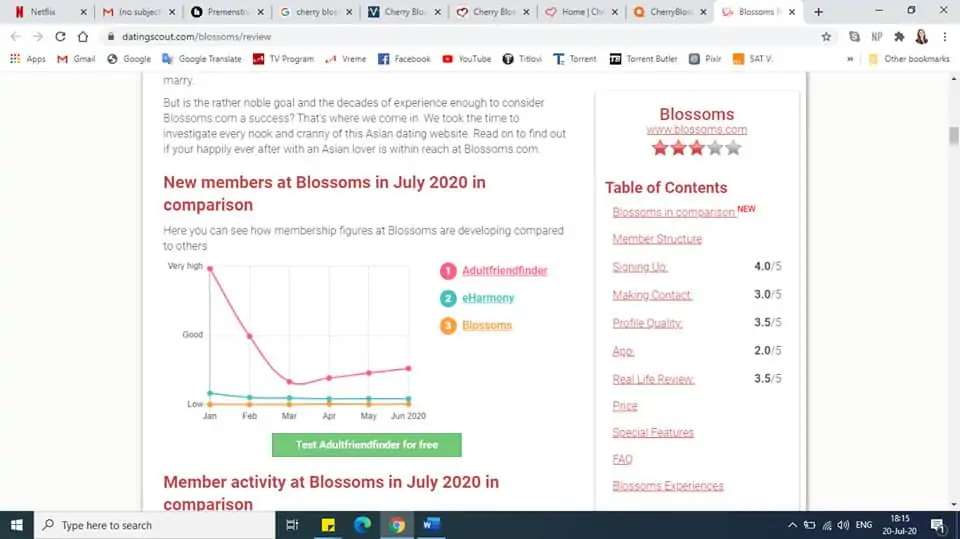Open a new browser tab

click(818, 12)
